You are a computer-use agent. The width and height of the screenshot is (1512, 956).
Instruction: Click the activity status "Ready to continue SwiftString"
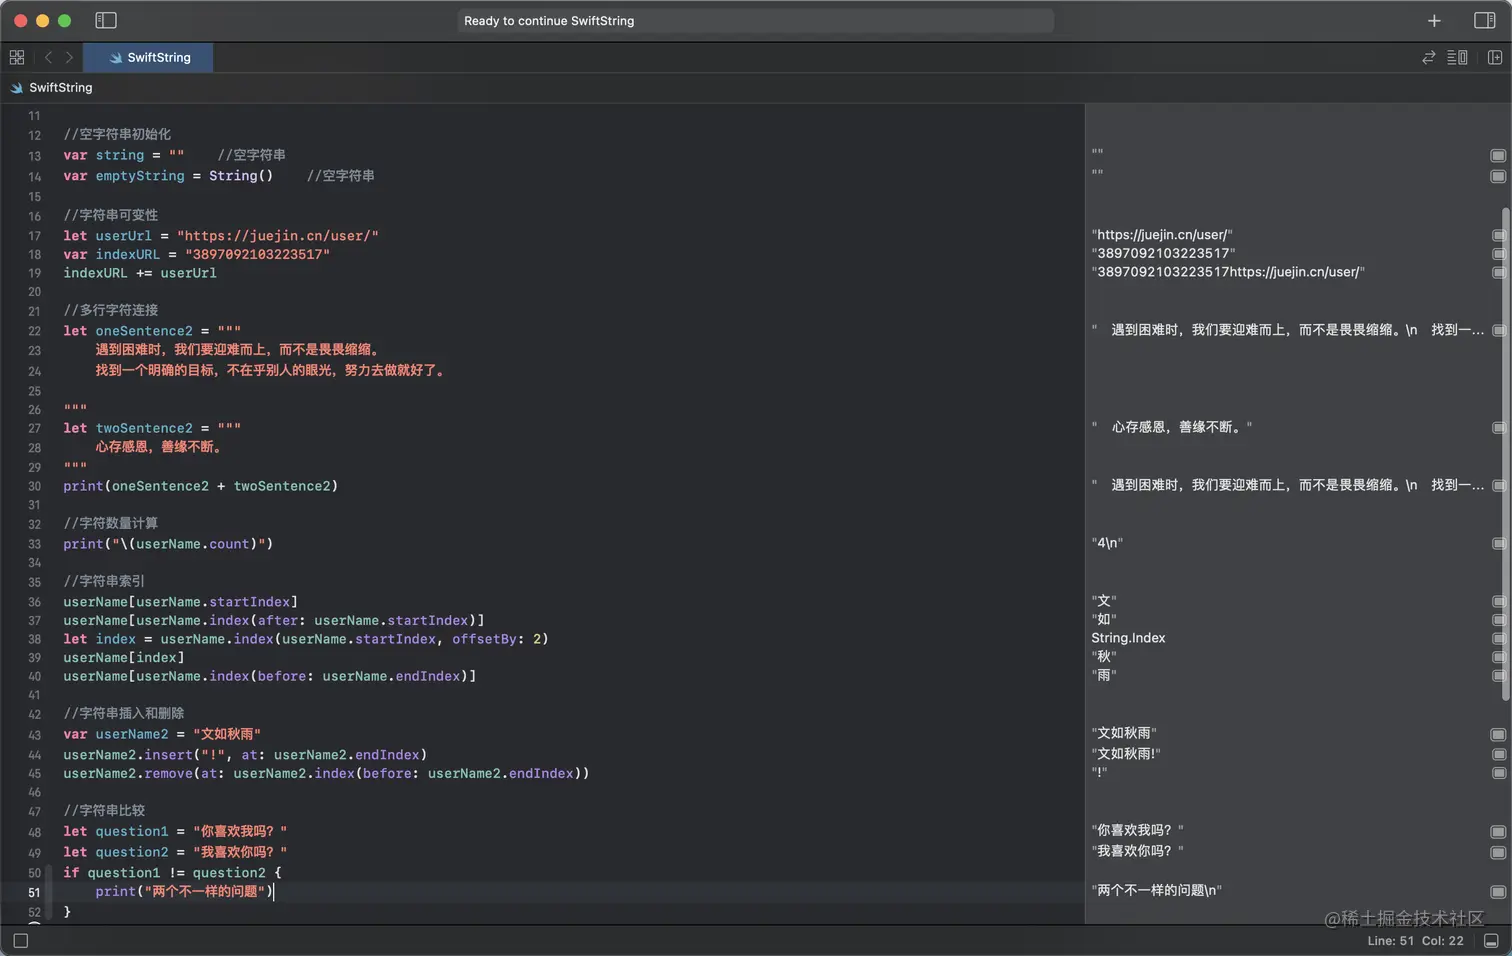pyautogui.click(x=755, y=20)
